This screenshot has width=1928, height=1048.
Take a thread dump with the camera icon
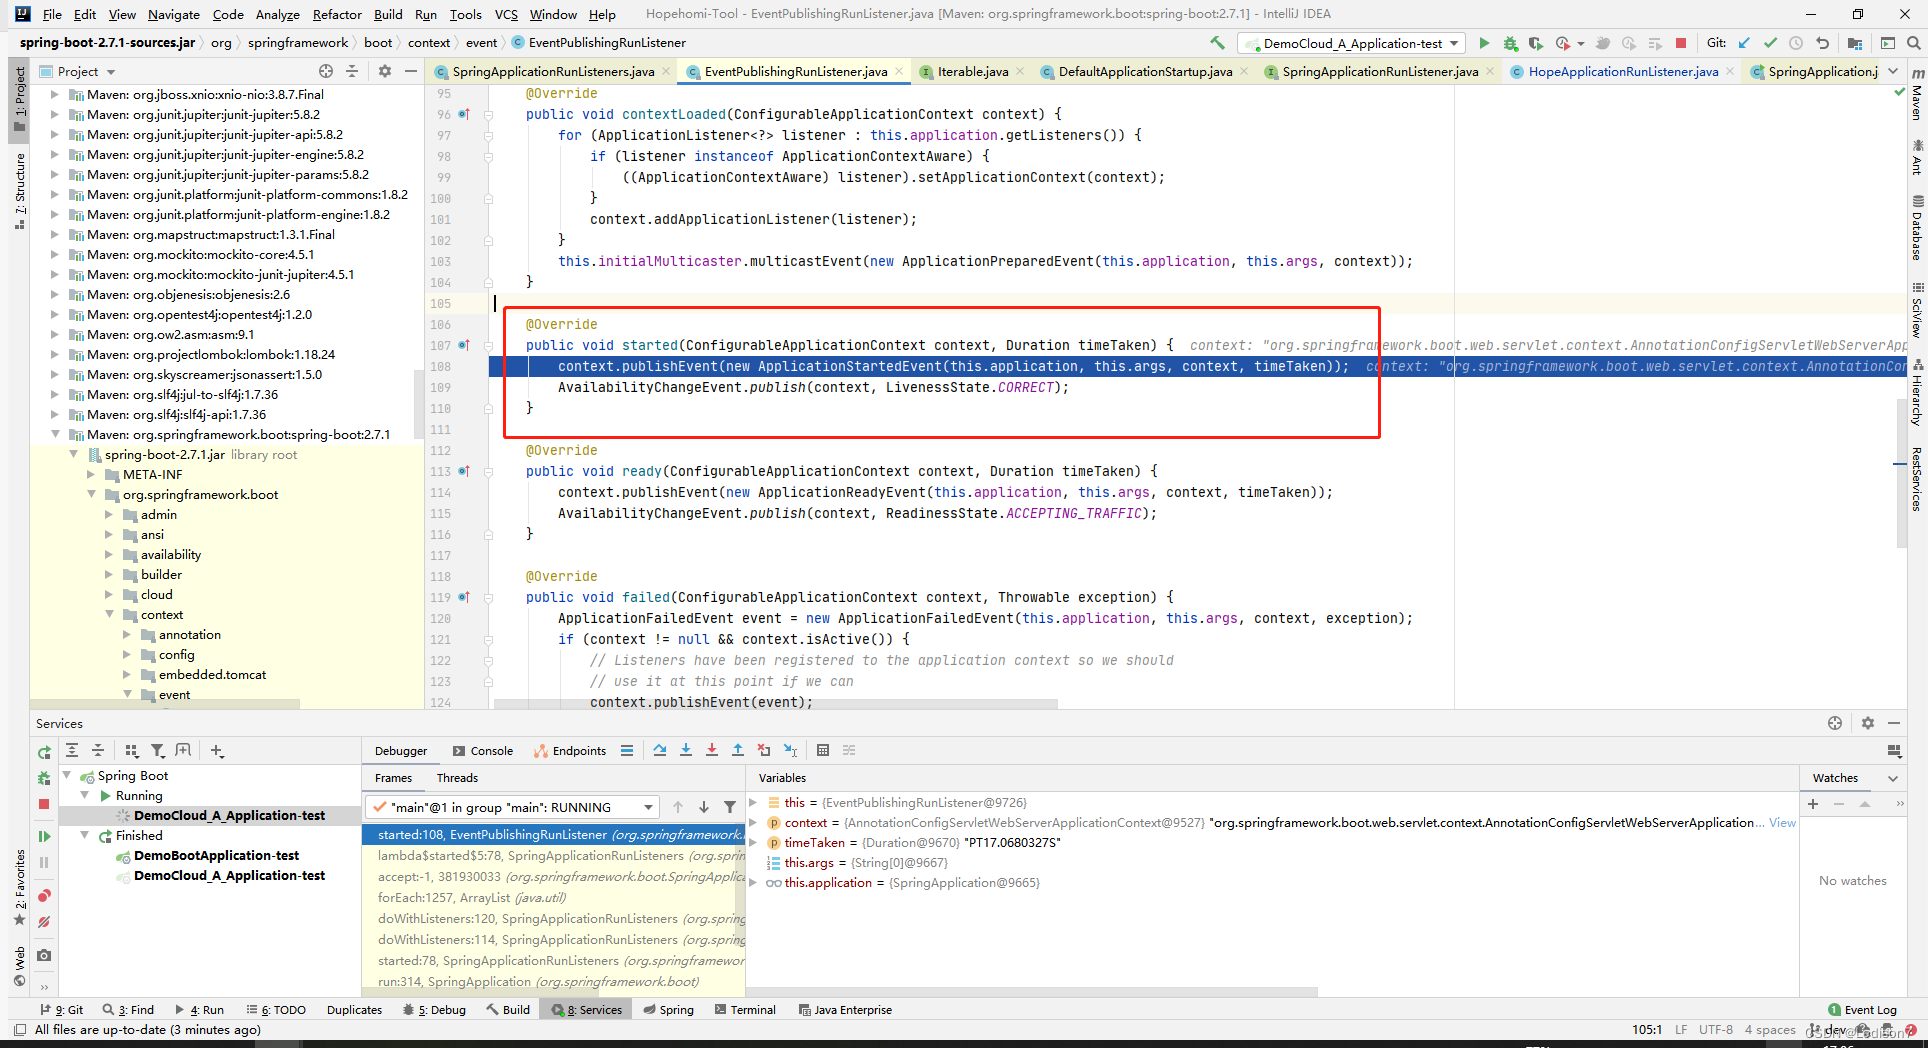point(44,955)
